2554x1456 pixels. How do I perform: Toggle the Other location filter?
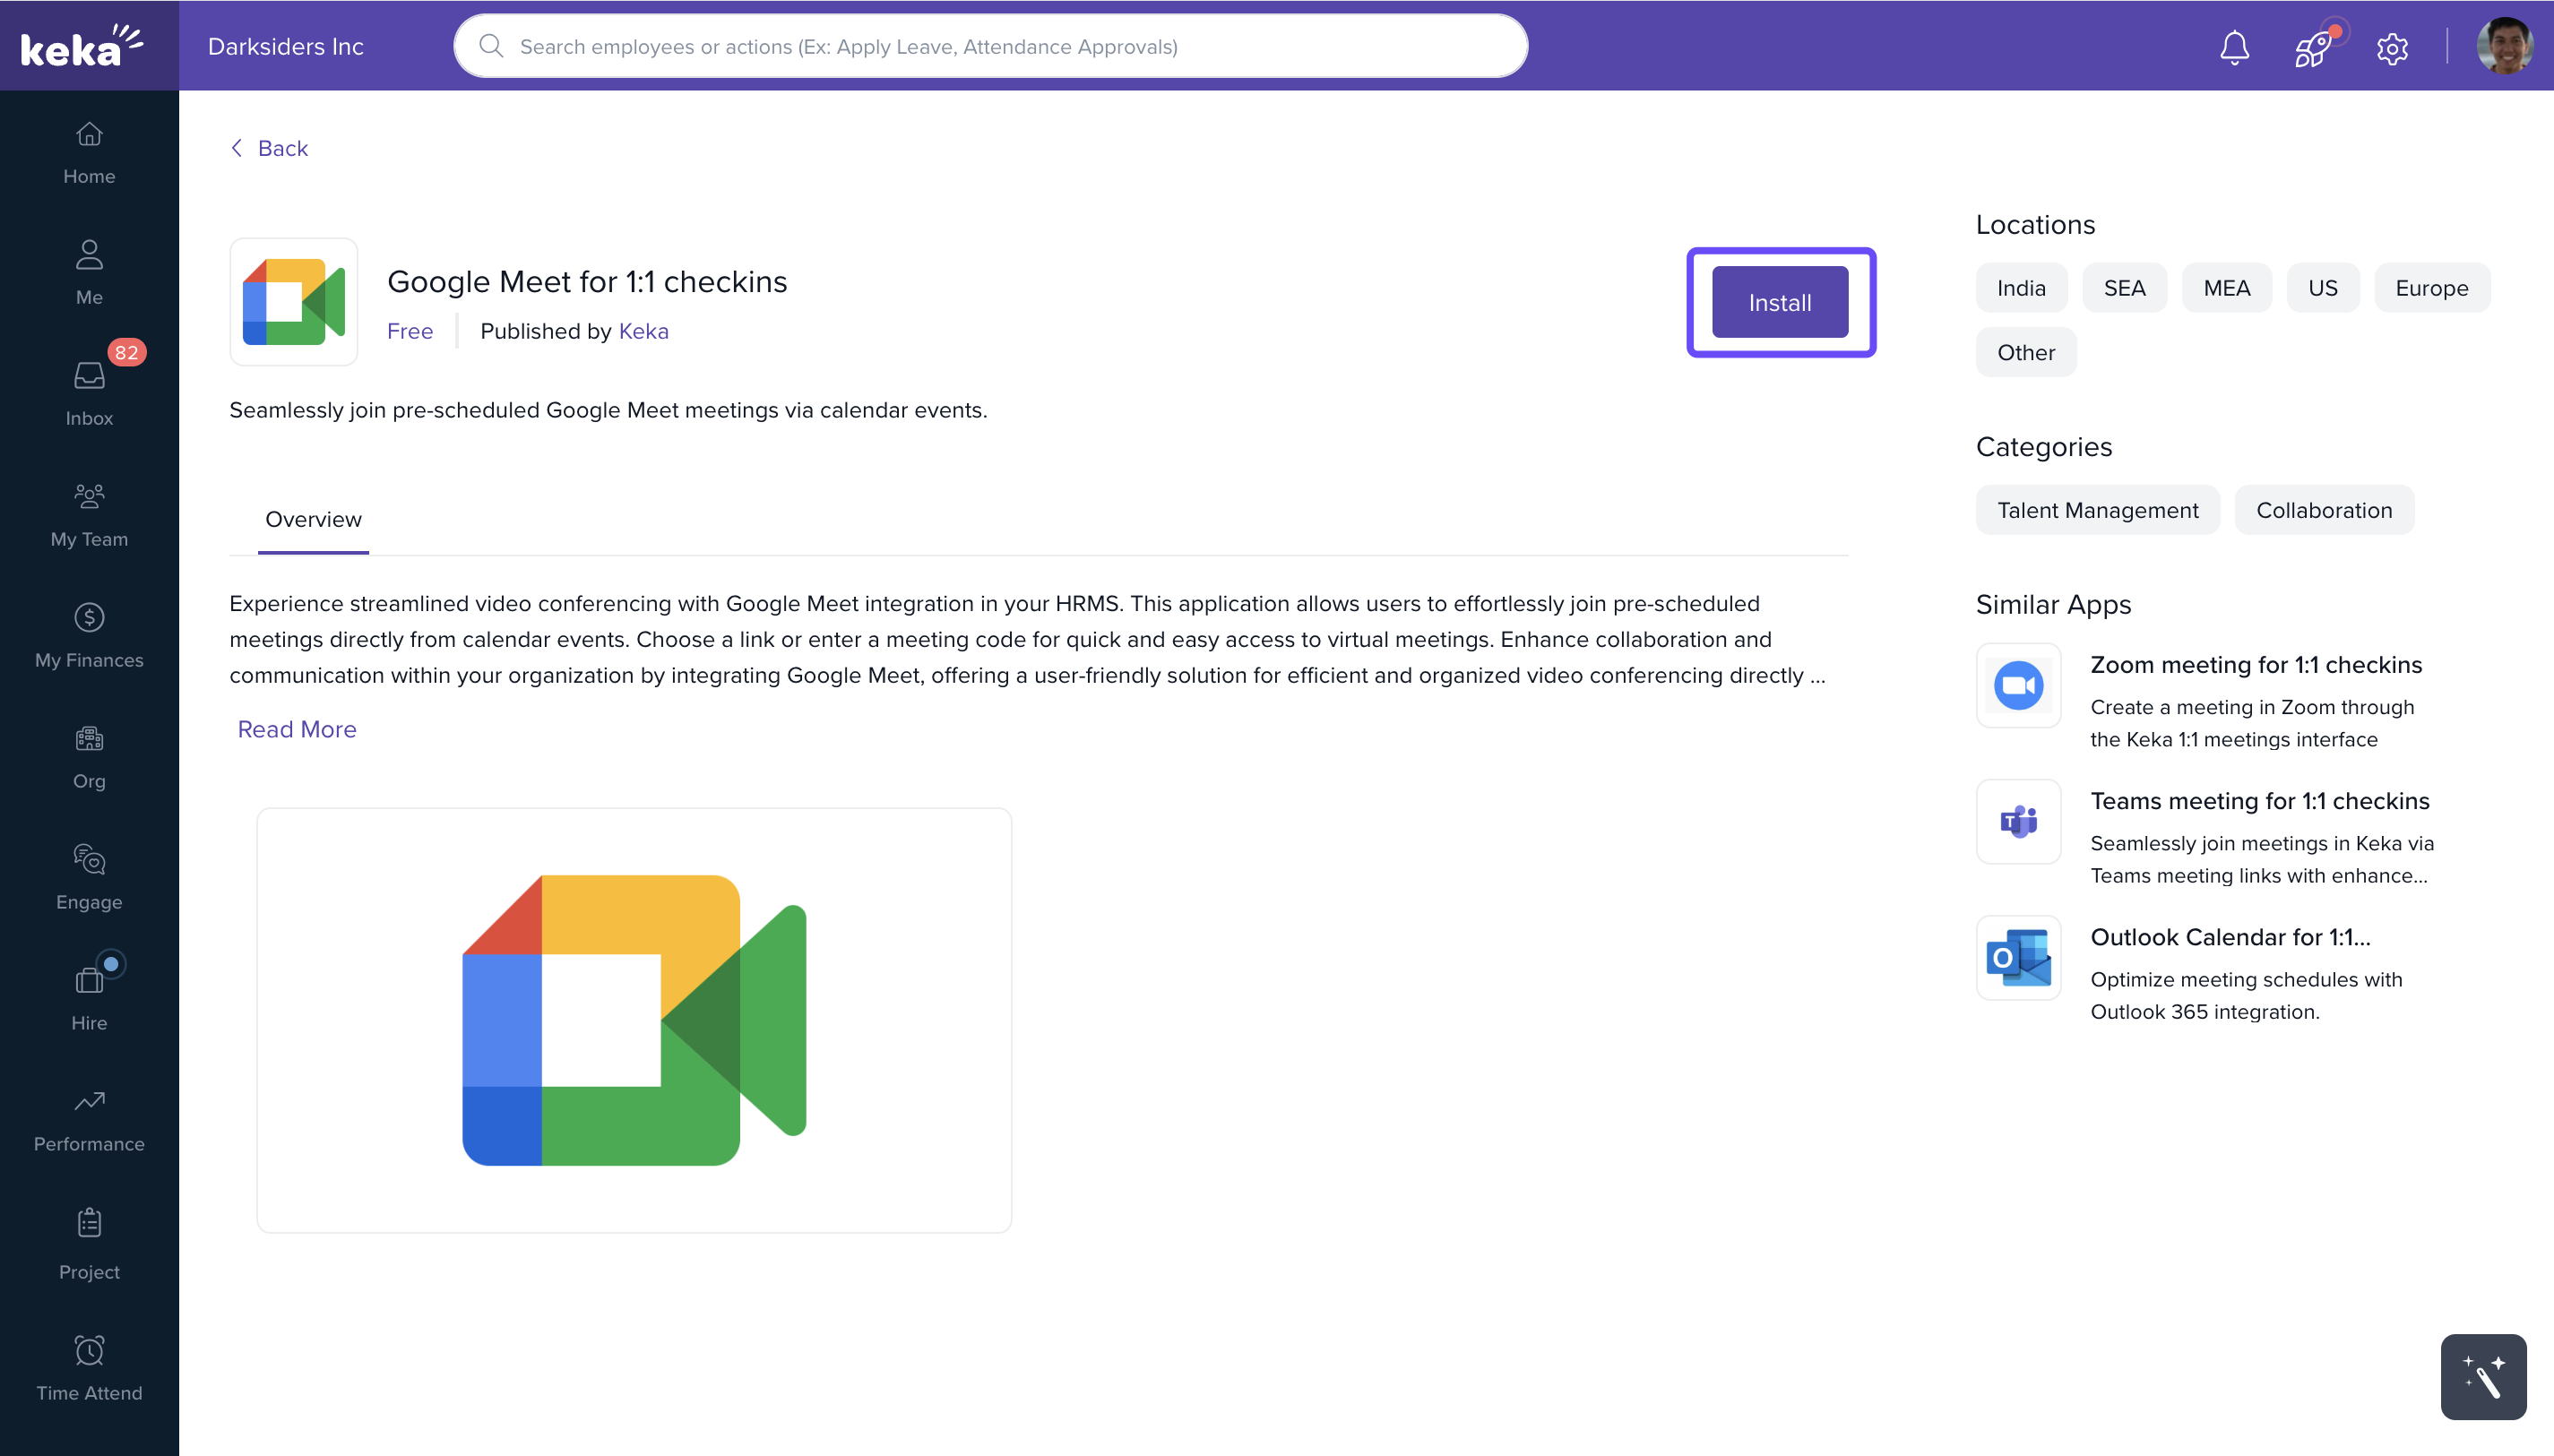tap(2025, 351)
